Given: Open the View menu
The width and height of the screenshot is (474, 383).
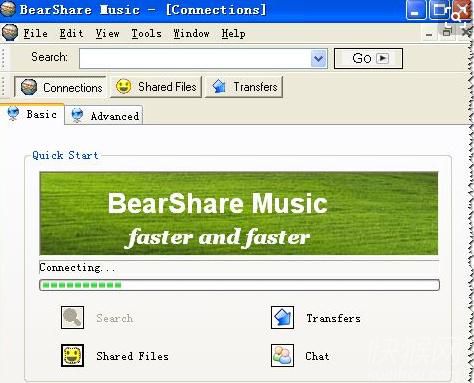Looking at the screenshot, I should [107, 33].
